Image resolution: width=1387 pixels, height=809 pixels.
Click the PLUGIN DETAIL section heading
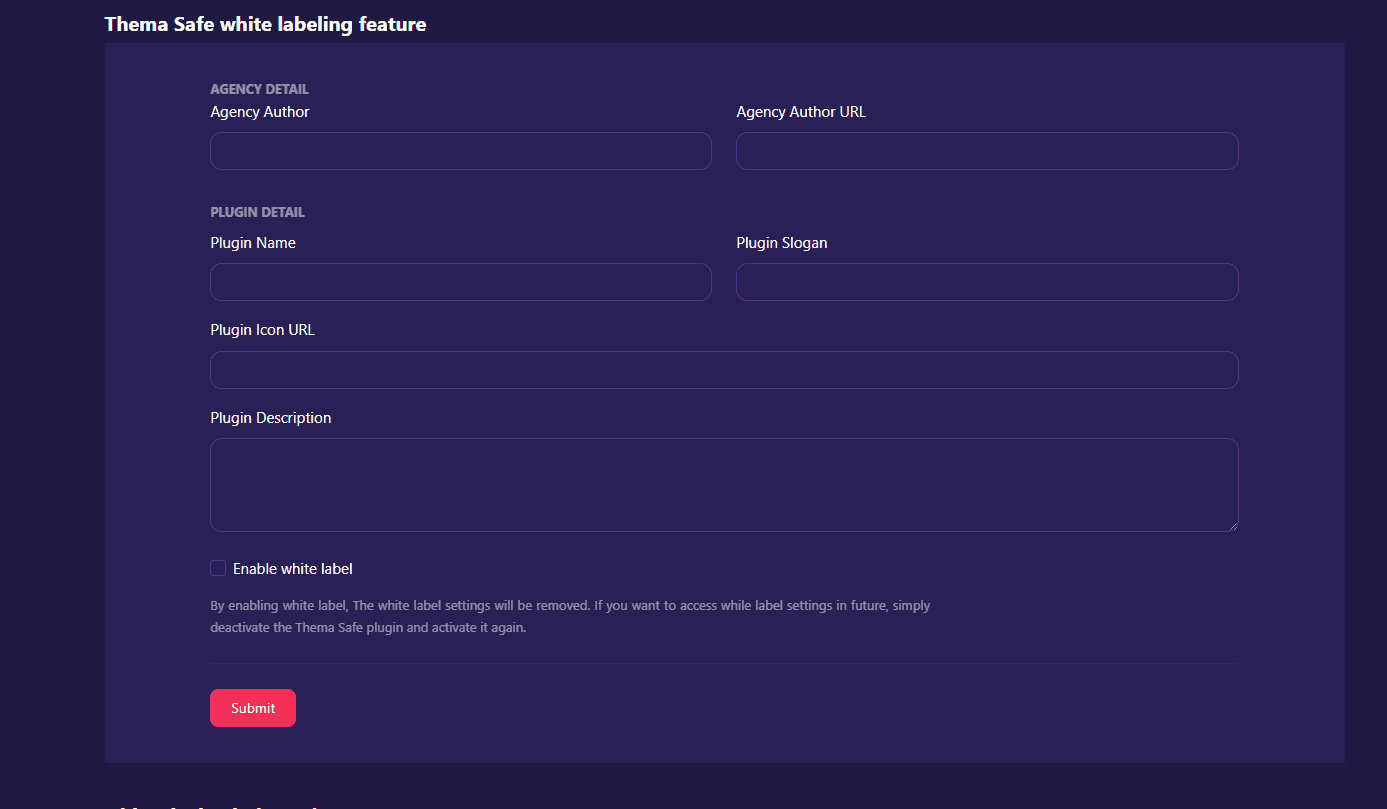click(257, 212)
